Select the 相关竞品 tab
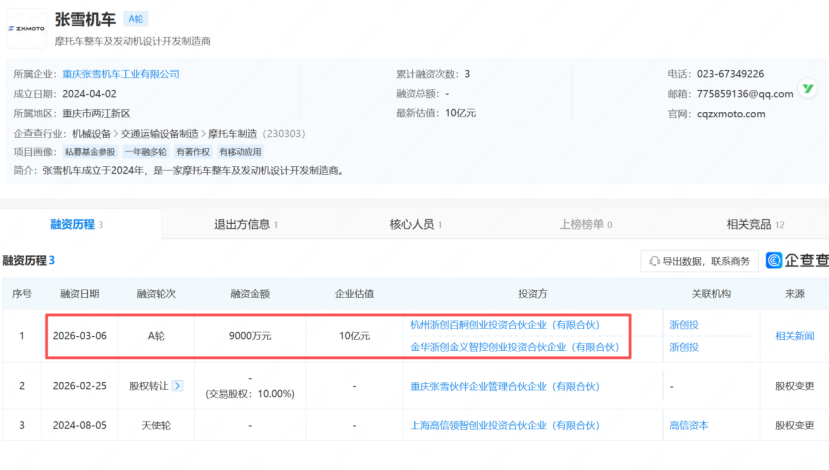Image resolution: width=829 pixels, height=470 pixels. (750, 225)
